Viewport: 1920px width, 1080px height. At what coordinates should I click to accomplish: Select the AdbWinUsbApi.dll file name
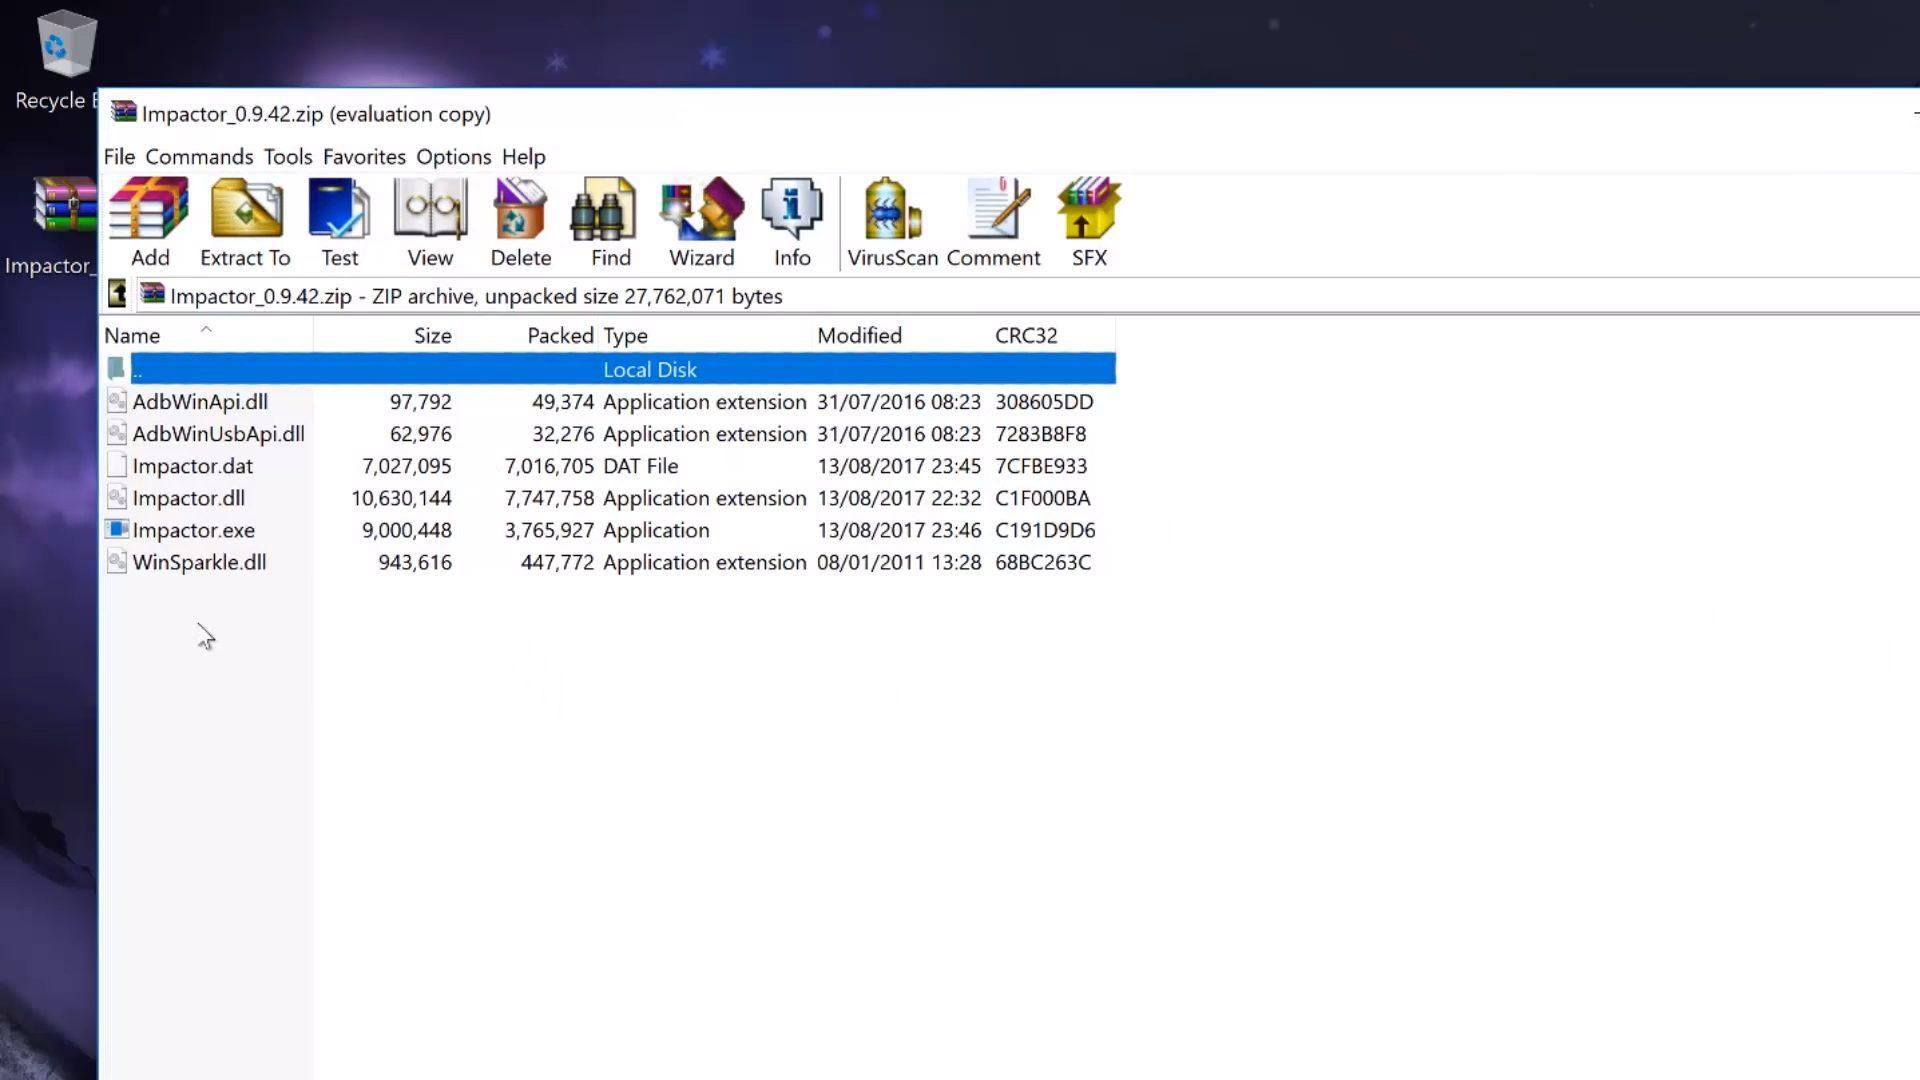[x=218, y=434]
